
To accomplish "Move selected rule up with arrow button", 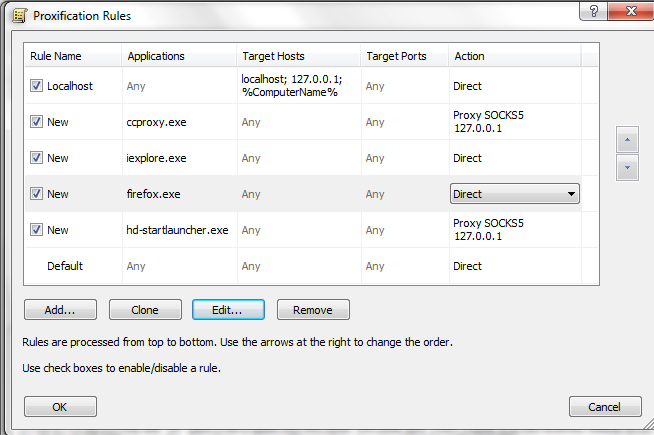I will 627,139.
